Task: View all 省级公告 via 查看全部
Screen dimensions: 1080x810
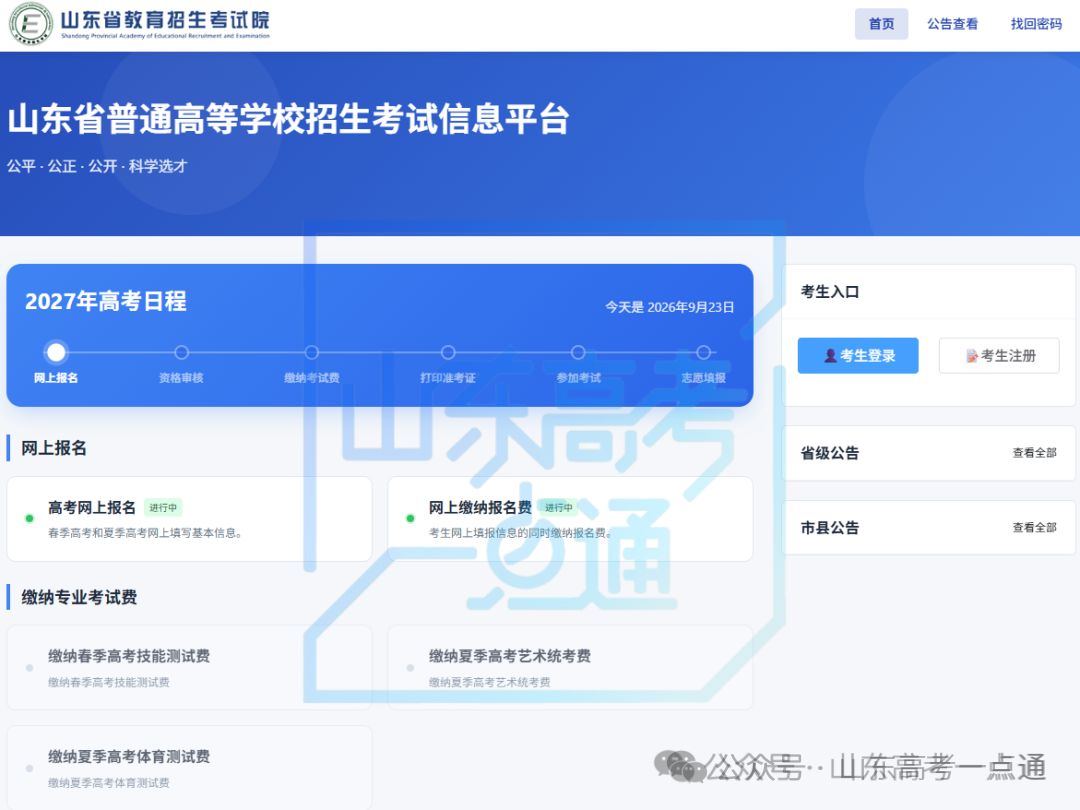Action: point(1034,453)
